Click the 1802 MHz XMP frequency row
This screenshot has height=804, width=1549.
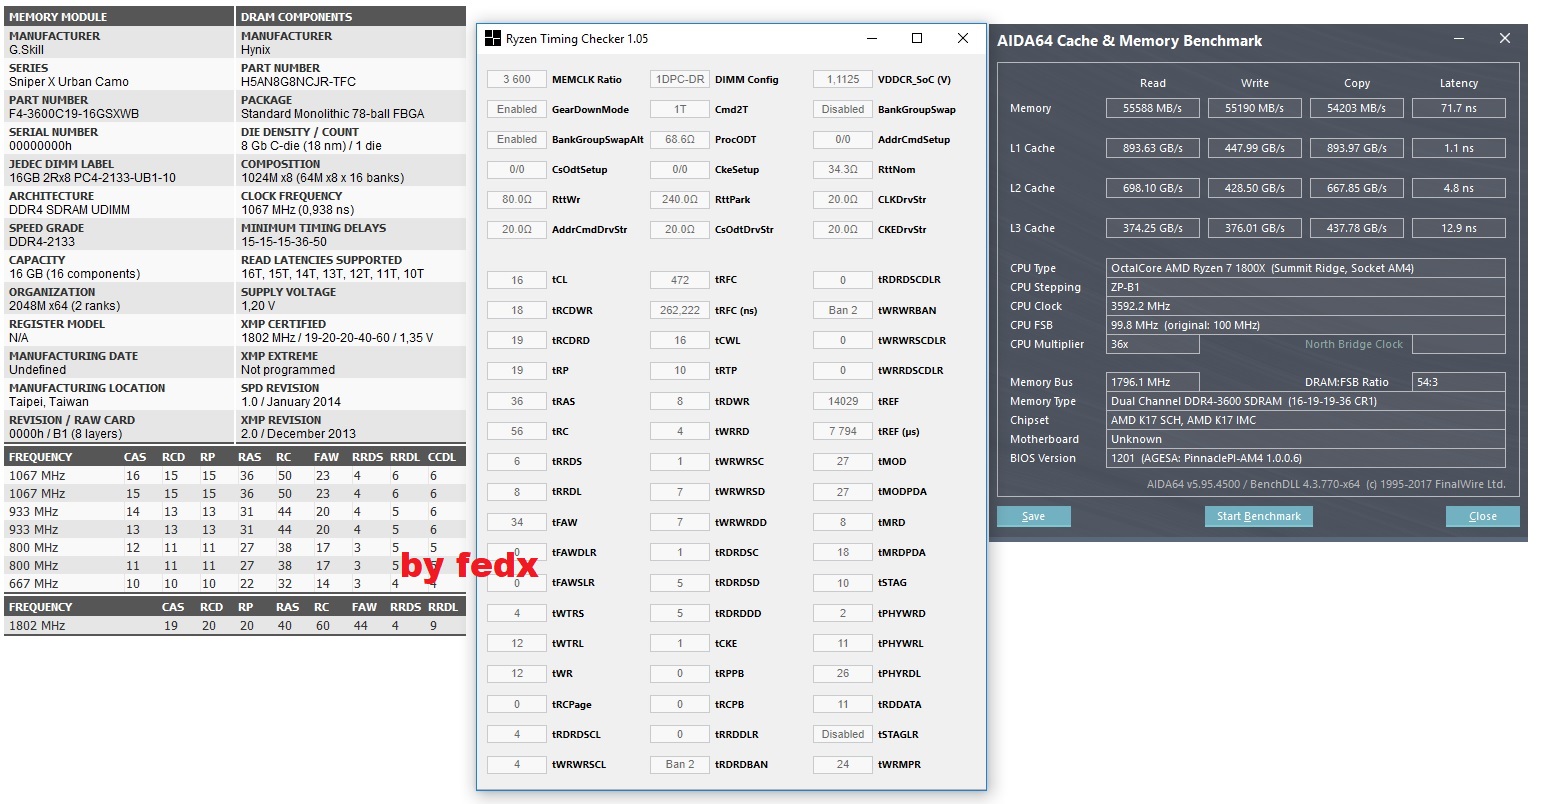[x=235, y=626]
